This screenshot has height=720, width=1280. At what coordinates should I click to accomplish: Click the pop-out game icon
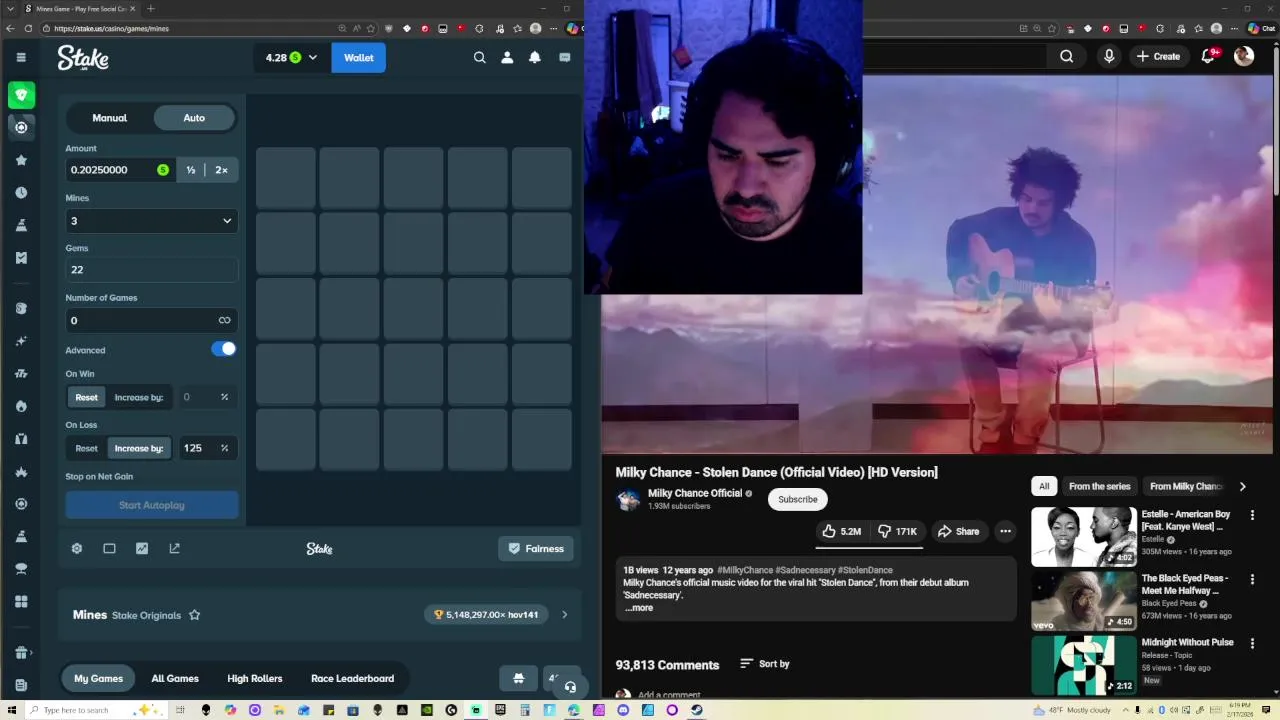click(175, 548)
